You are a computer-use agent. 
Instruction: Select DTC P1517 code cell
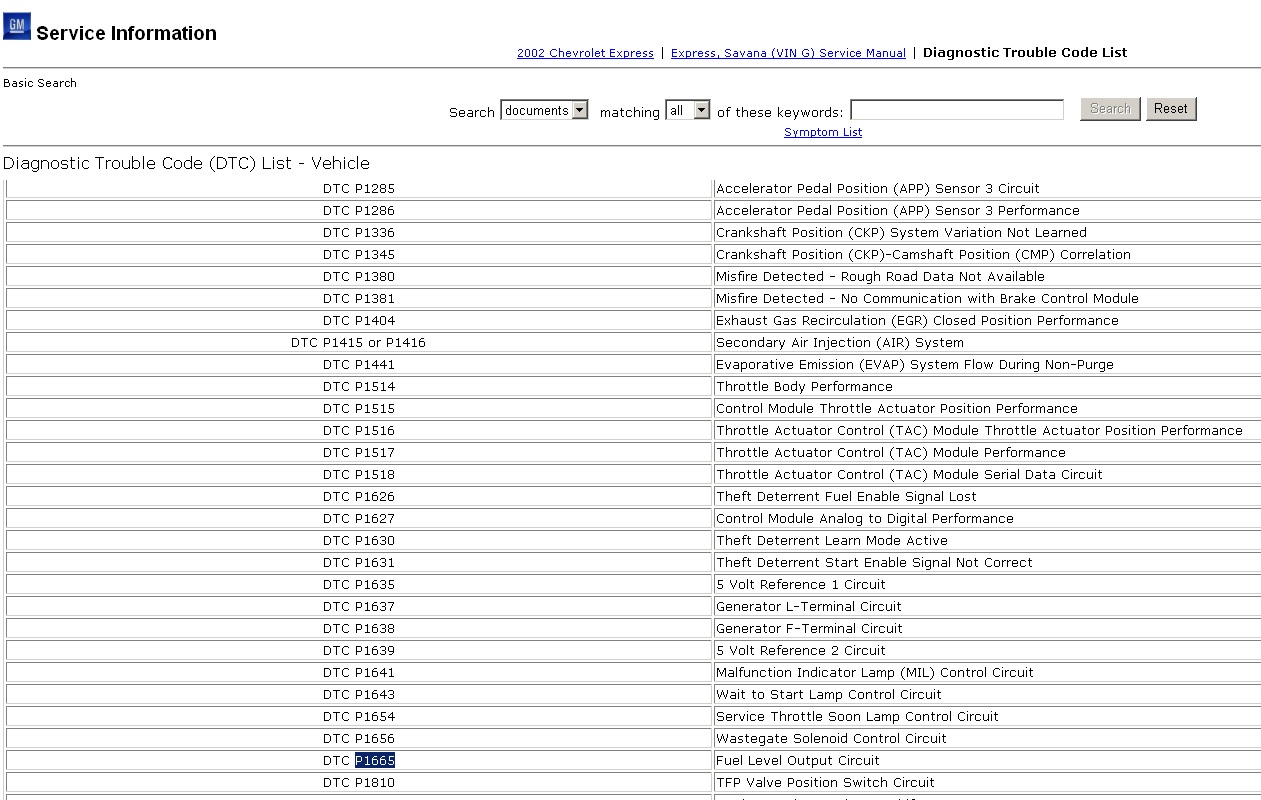[x=359, y=452]
